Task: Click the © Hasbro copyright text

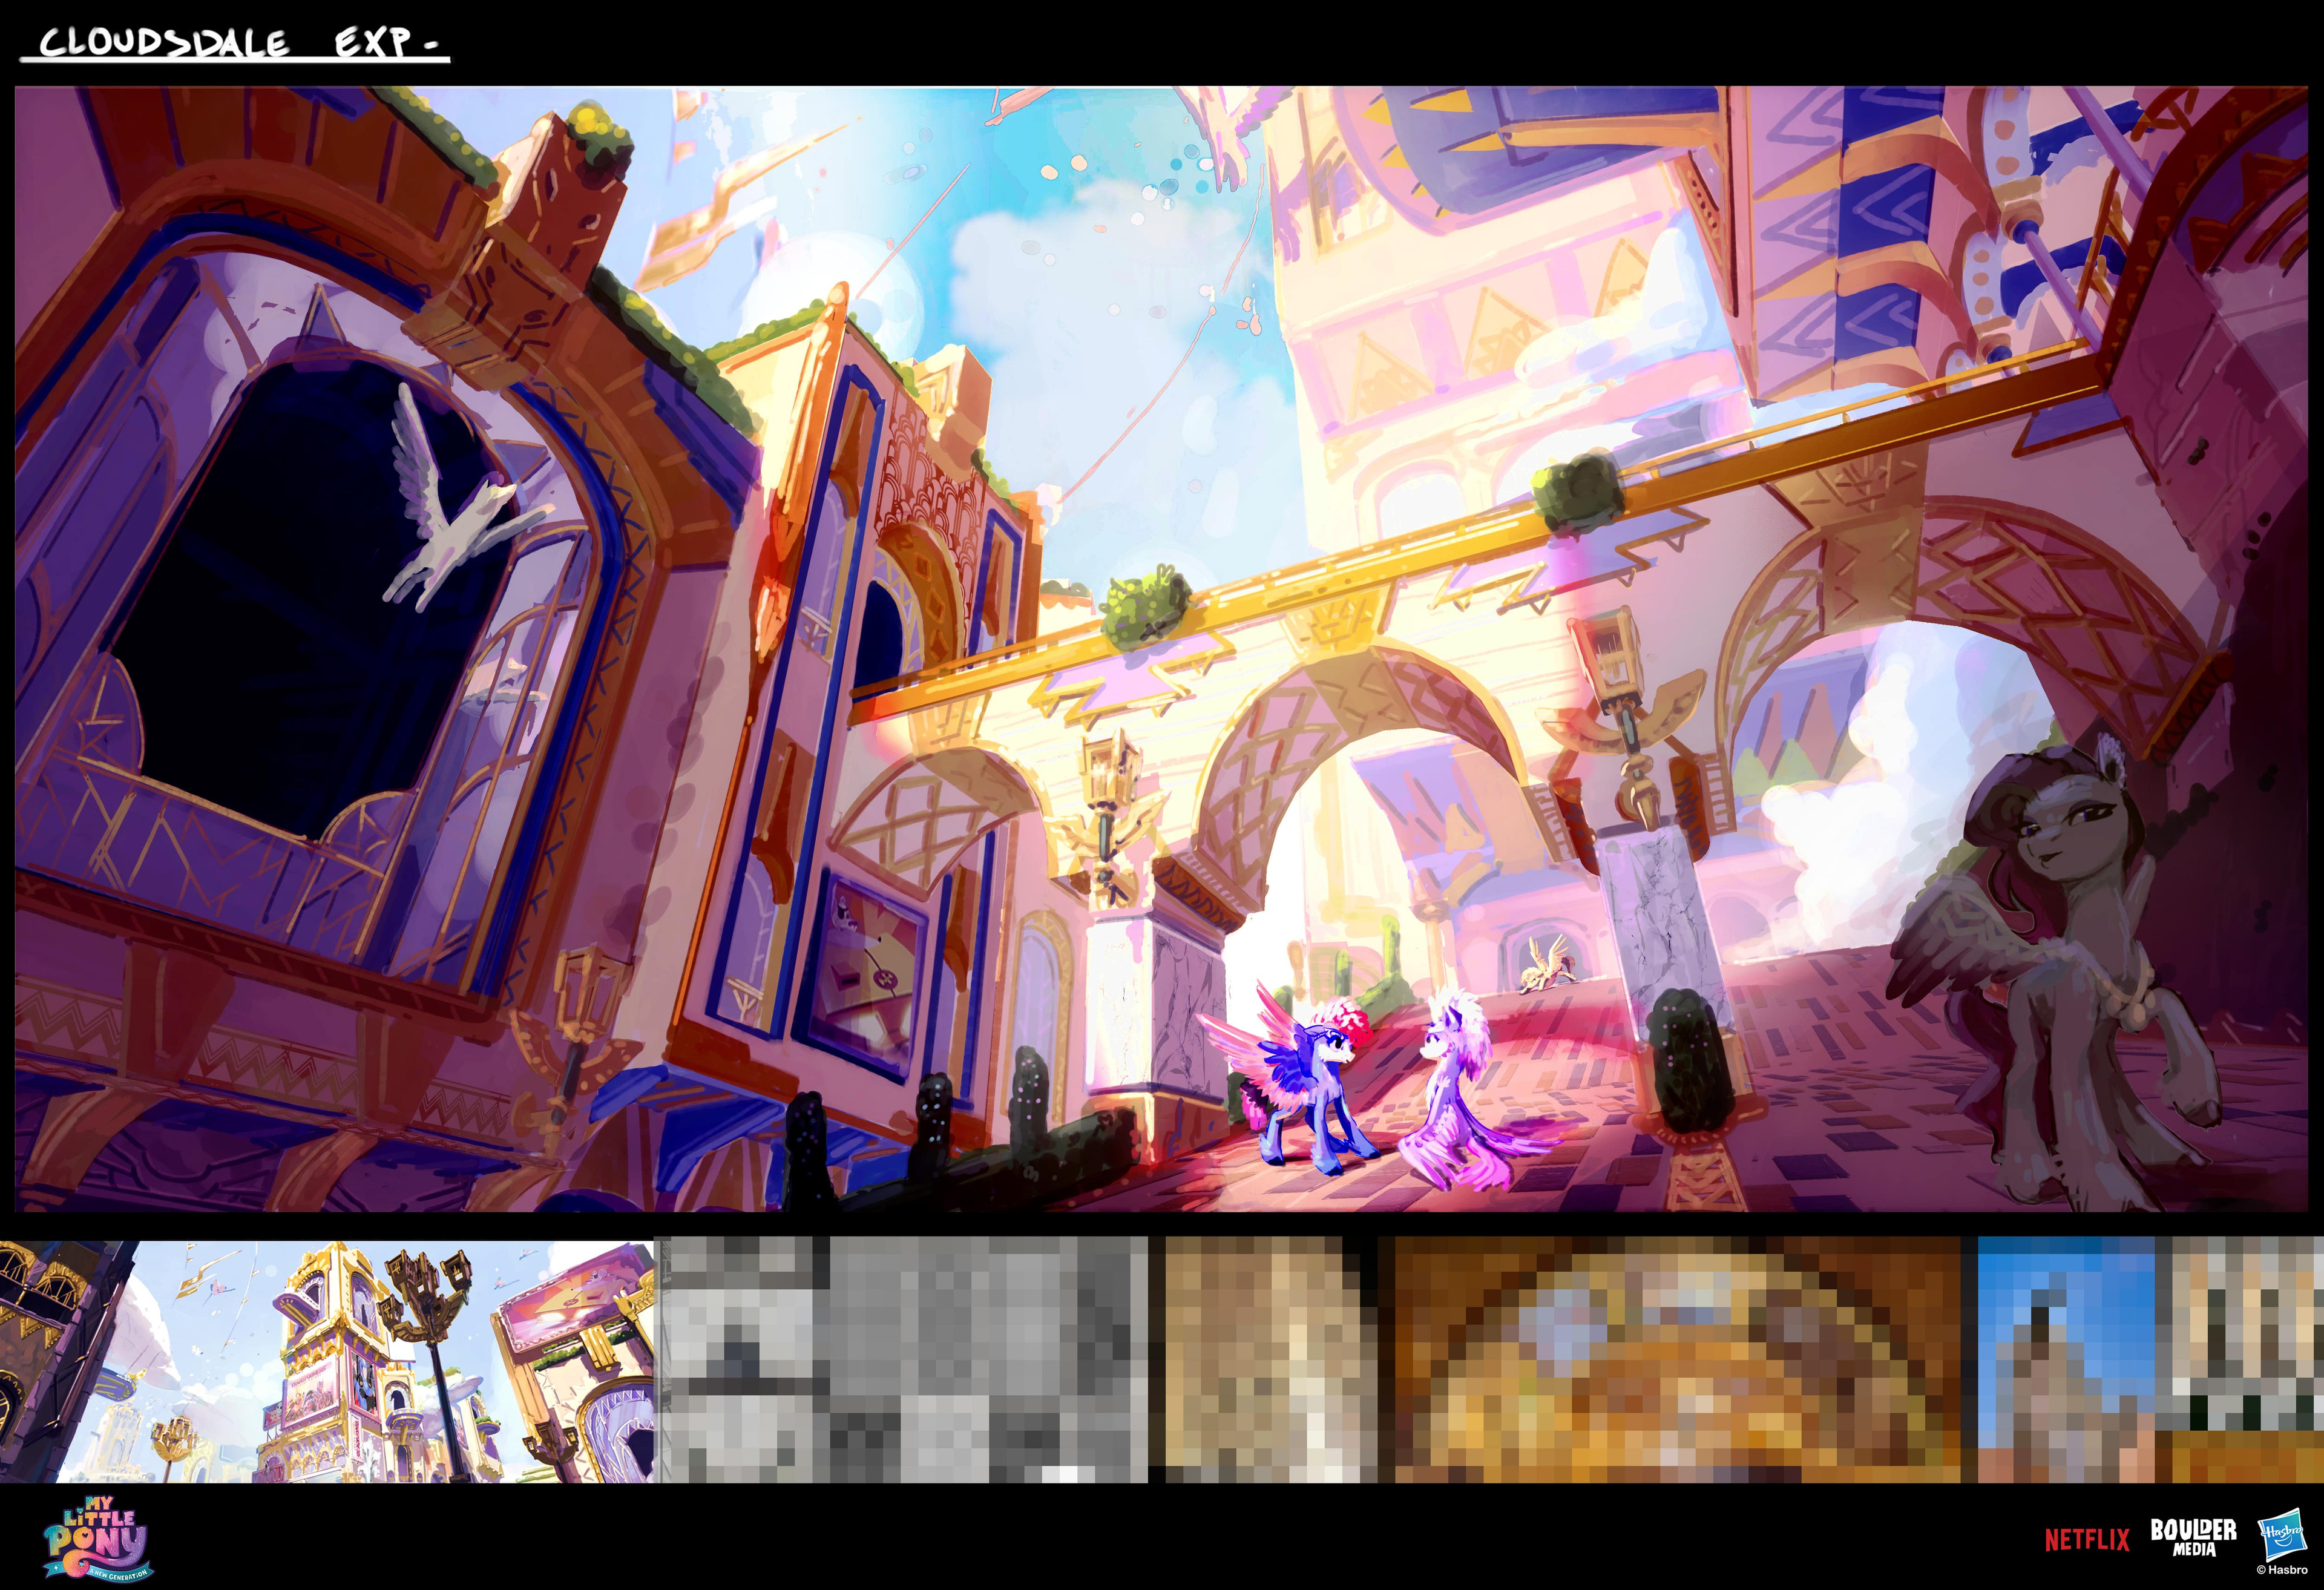Action: pos(2282,1570)
